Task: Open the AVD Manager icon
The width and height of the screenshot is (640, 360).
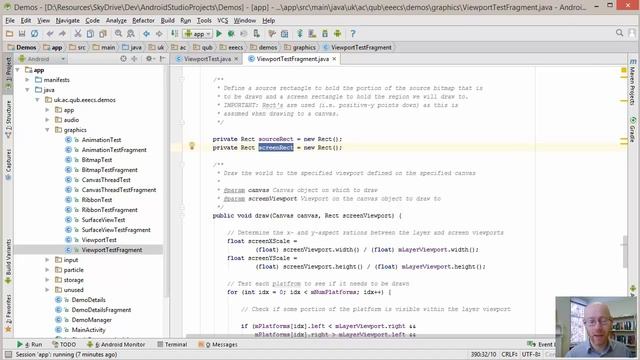Action: [312, 34]
